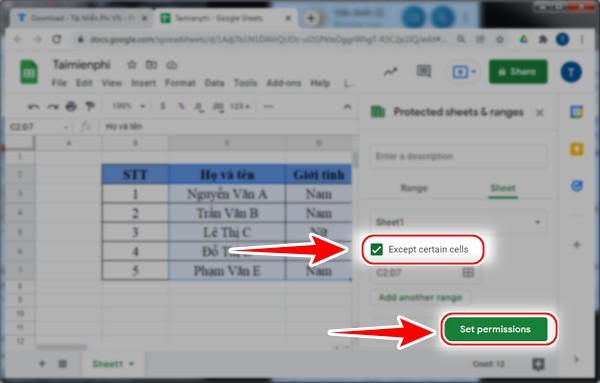The image size is (600, 383).
Task: Click the horizontal scrollbar of the sheet
Action: (62, 347)
